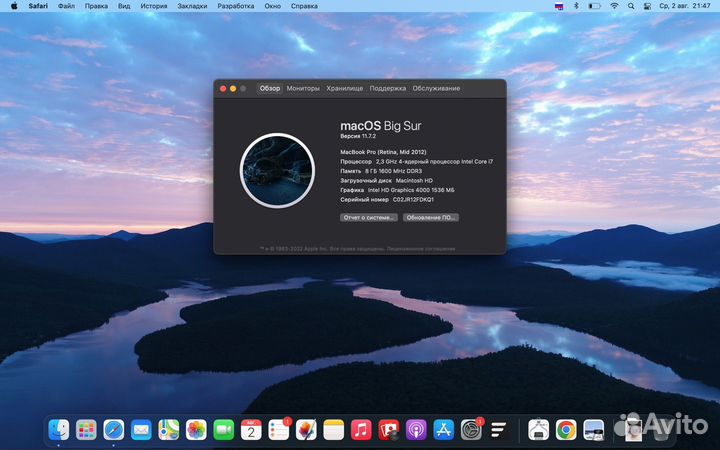Open Photo Booth from the Dock
Viewport: 720px width, 450px height.
tap(389, 430)
